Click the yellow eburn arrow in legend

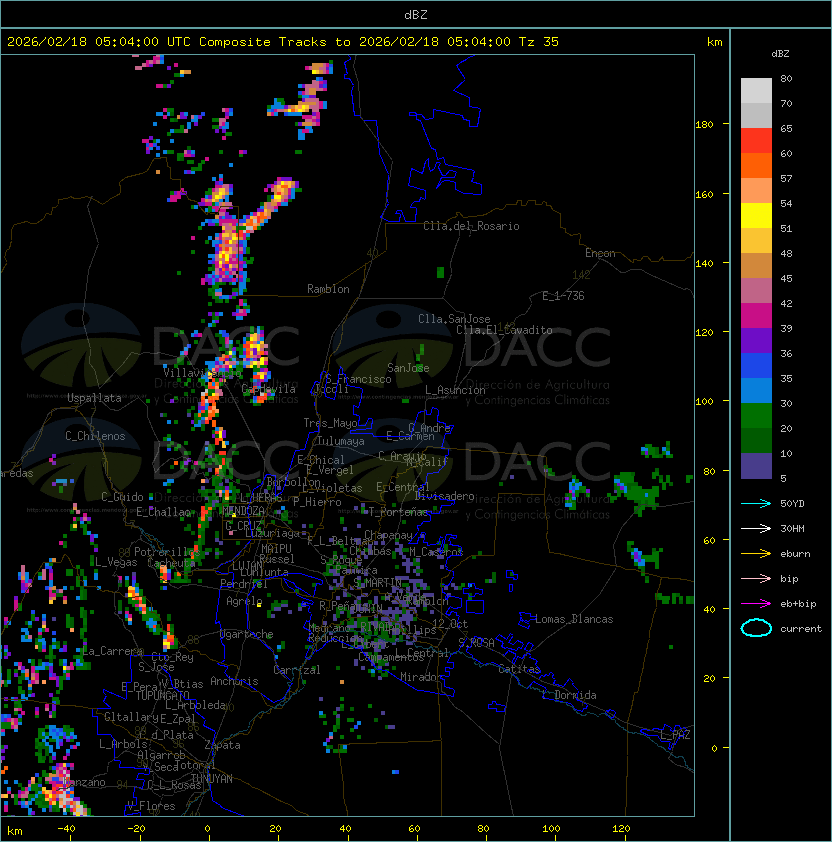point(756,554)
